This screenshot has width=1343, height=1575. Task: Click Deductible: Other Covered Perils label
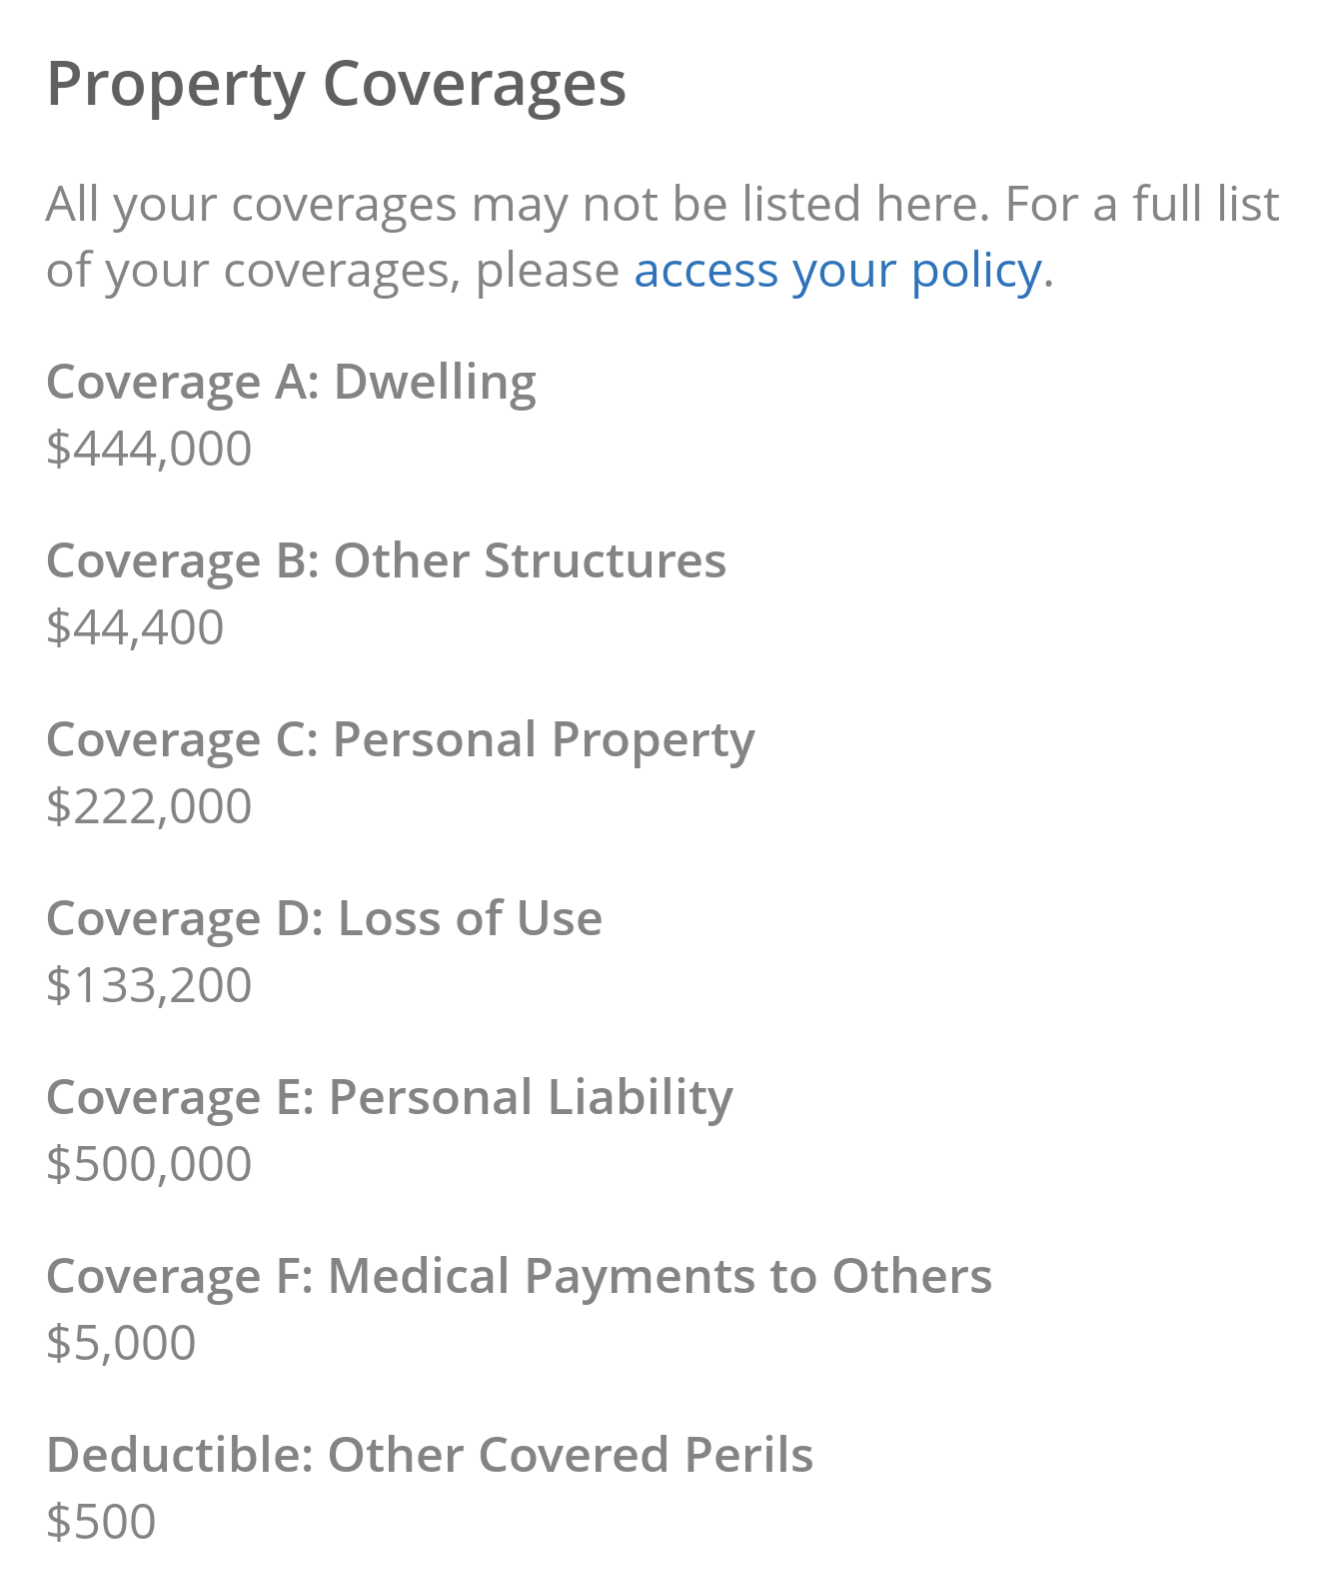(430, 1455)
